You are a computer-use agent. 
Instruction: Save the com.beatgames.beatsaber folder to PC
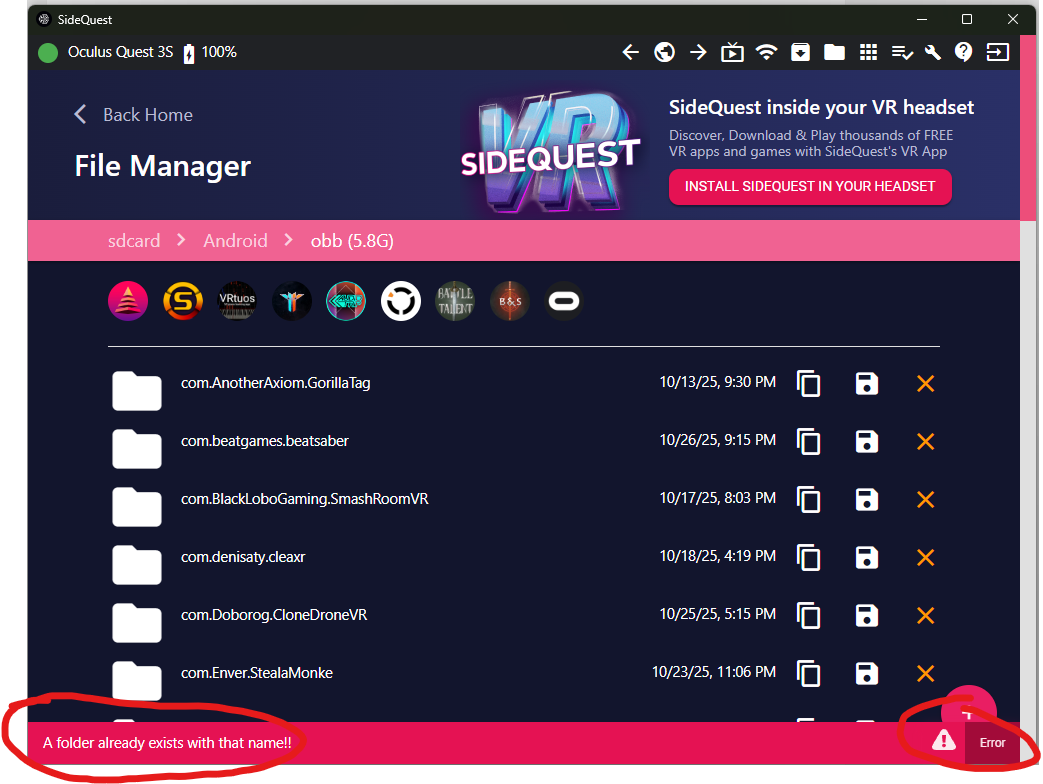867,442
